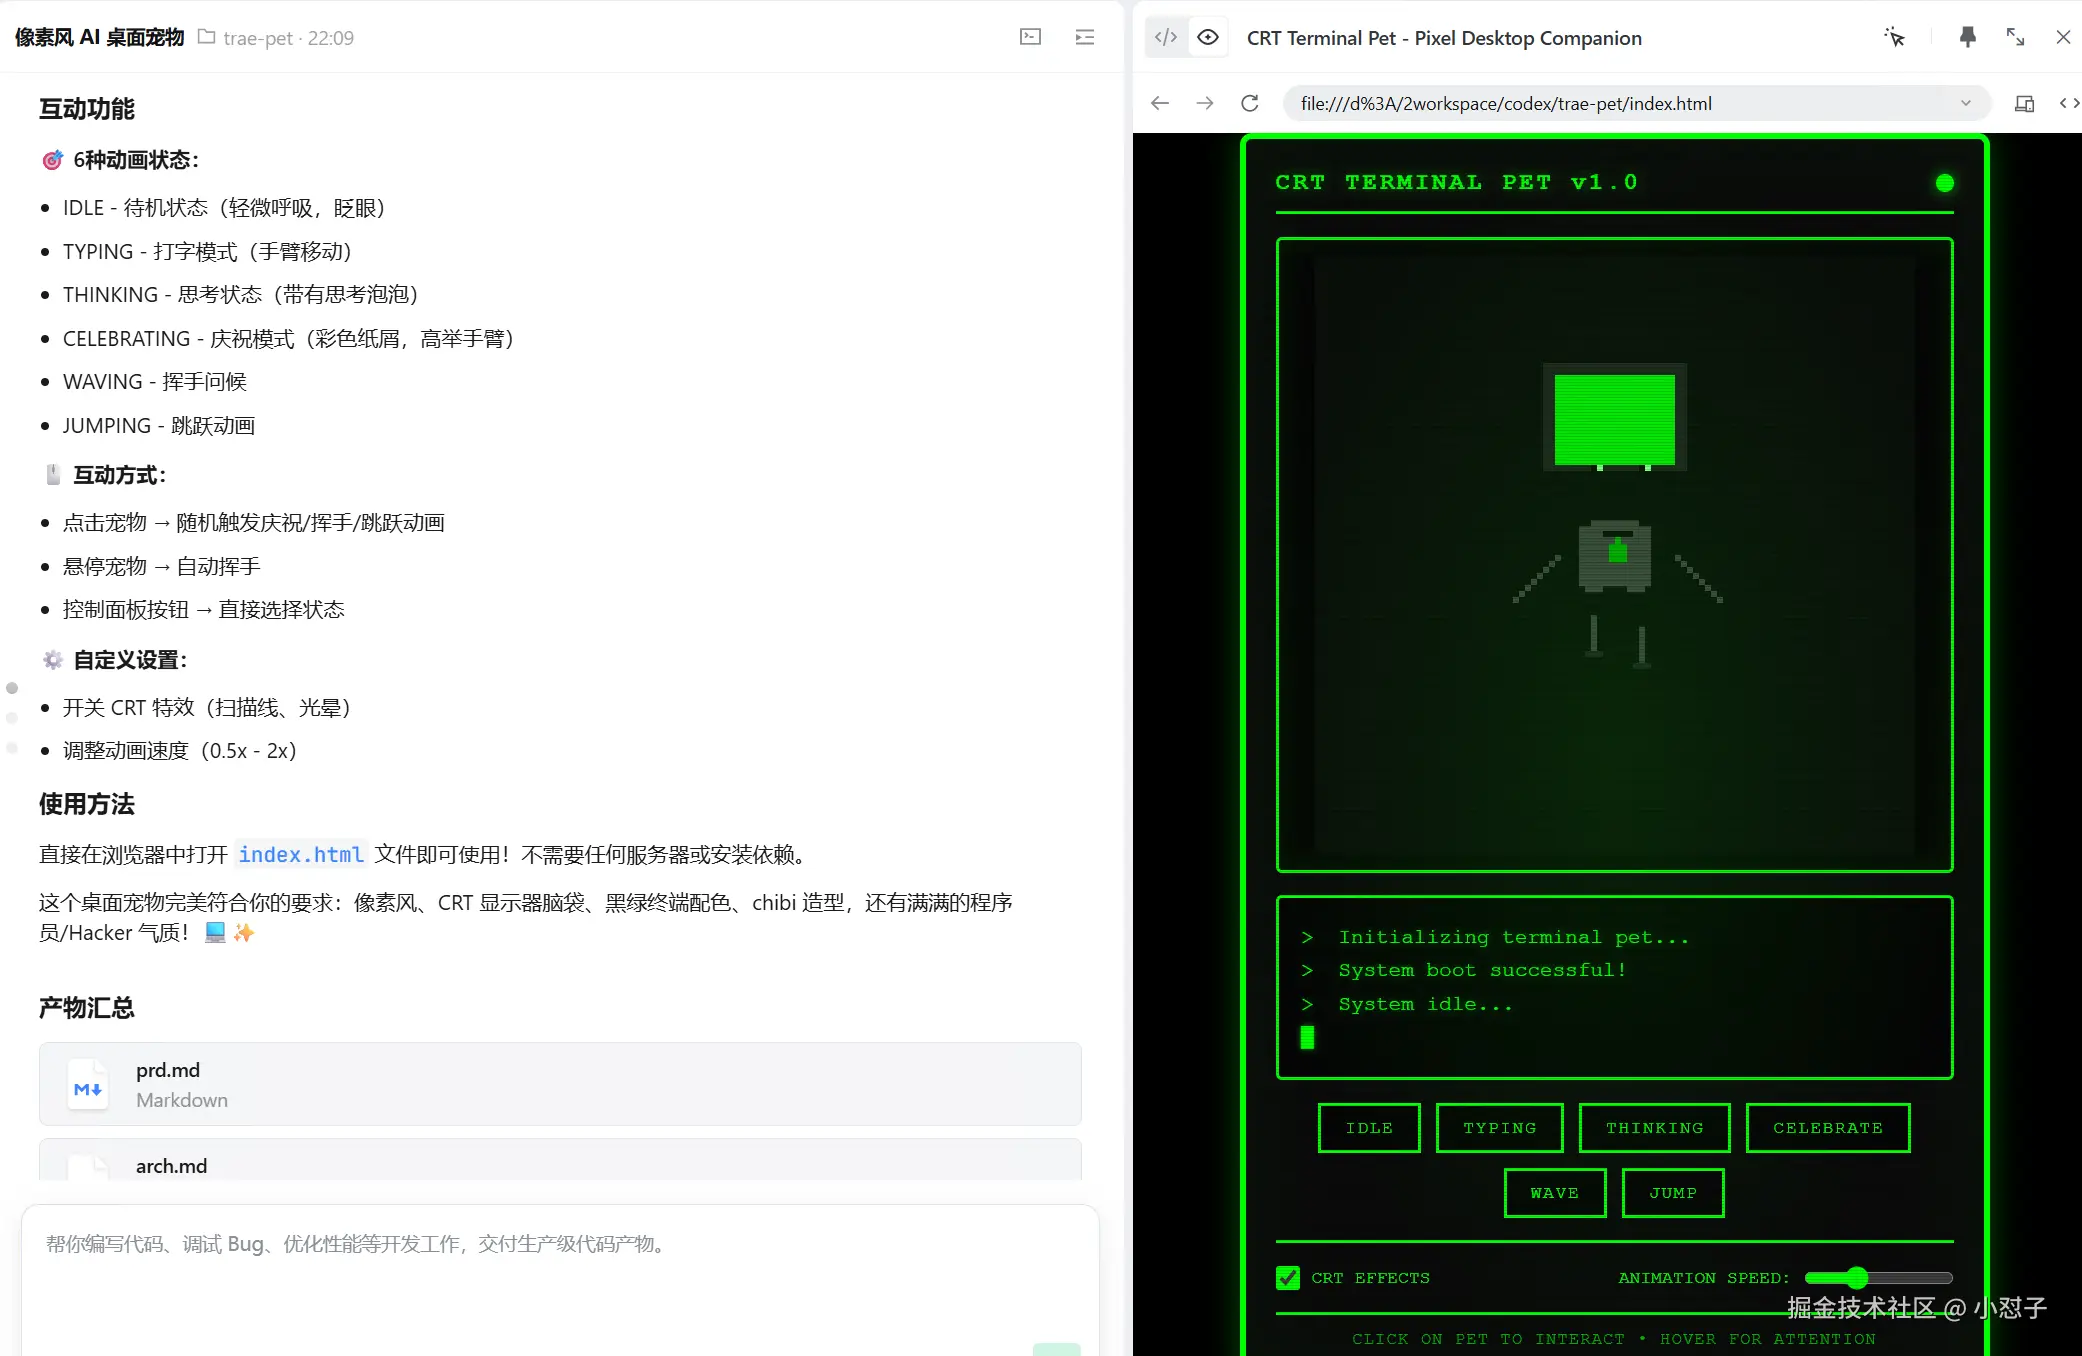2082x1356 pixels.
Task: Click the '使用方法' heading
Action: tap(87, 804)
